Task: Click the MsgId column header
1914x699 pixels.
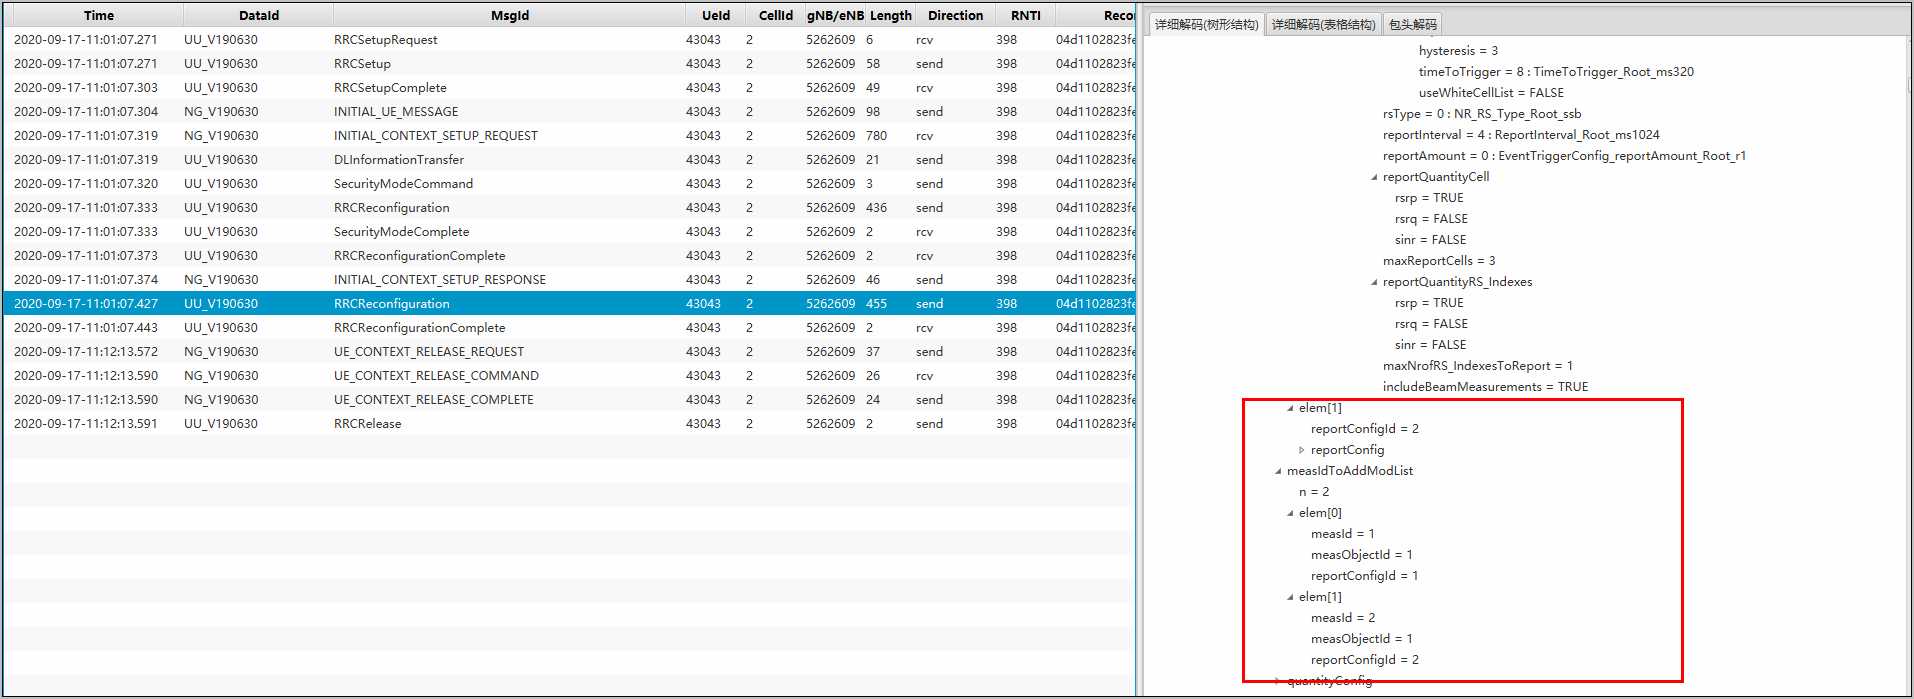Action: [x=509, y=16]
